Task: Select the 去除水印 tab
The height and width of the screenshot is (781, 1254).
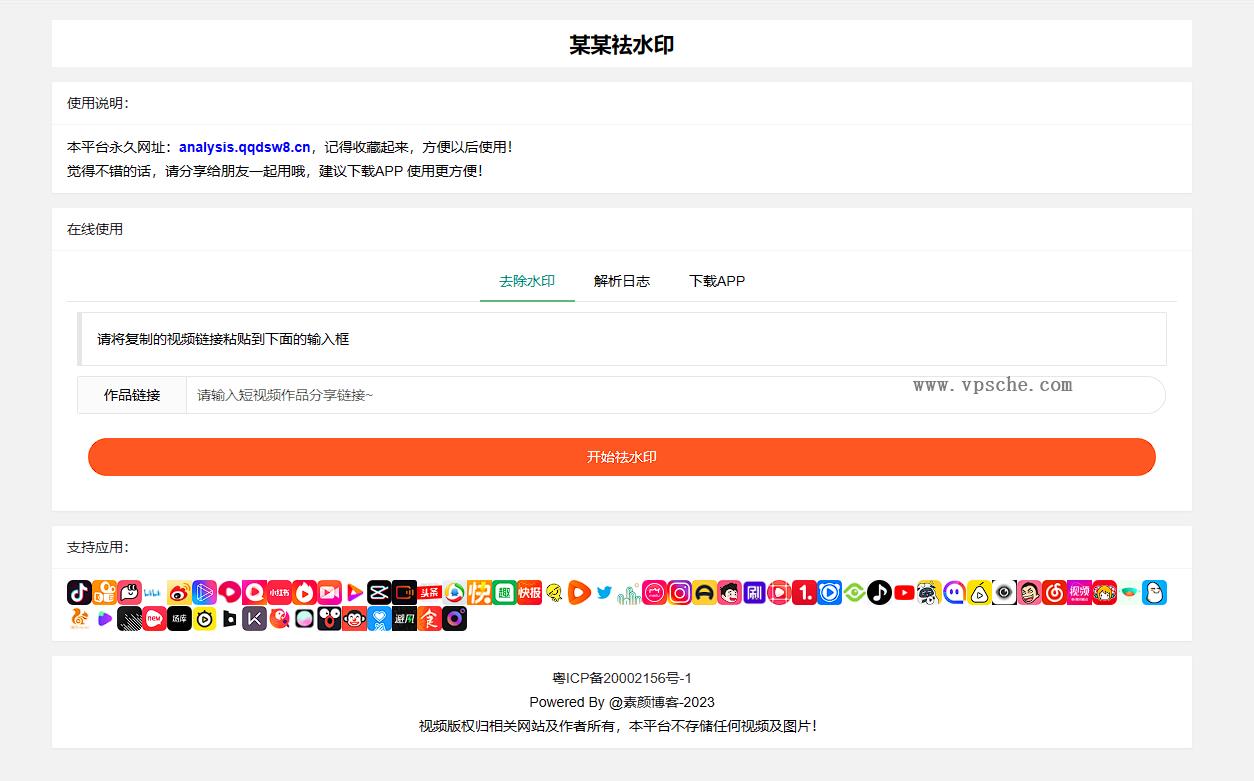Action: [x=527, y=281]
